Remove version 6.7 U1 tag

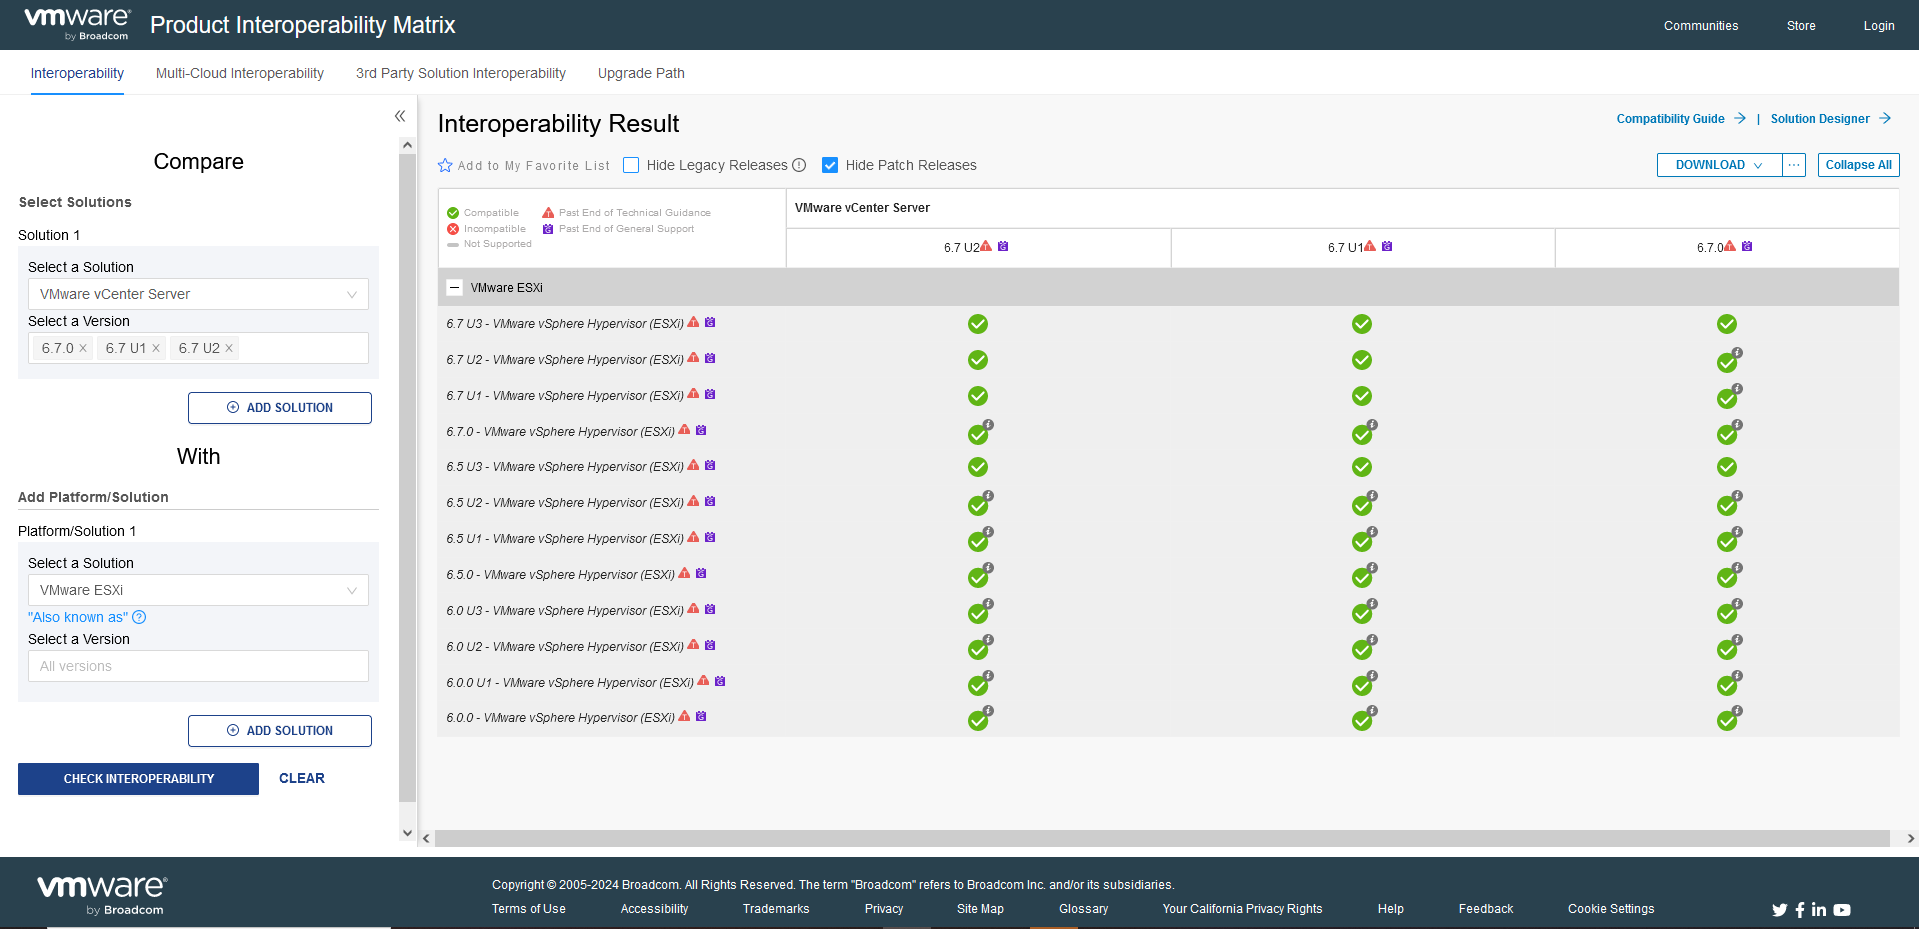point(156,348)
